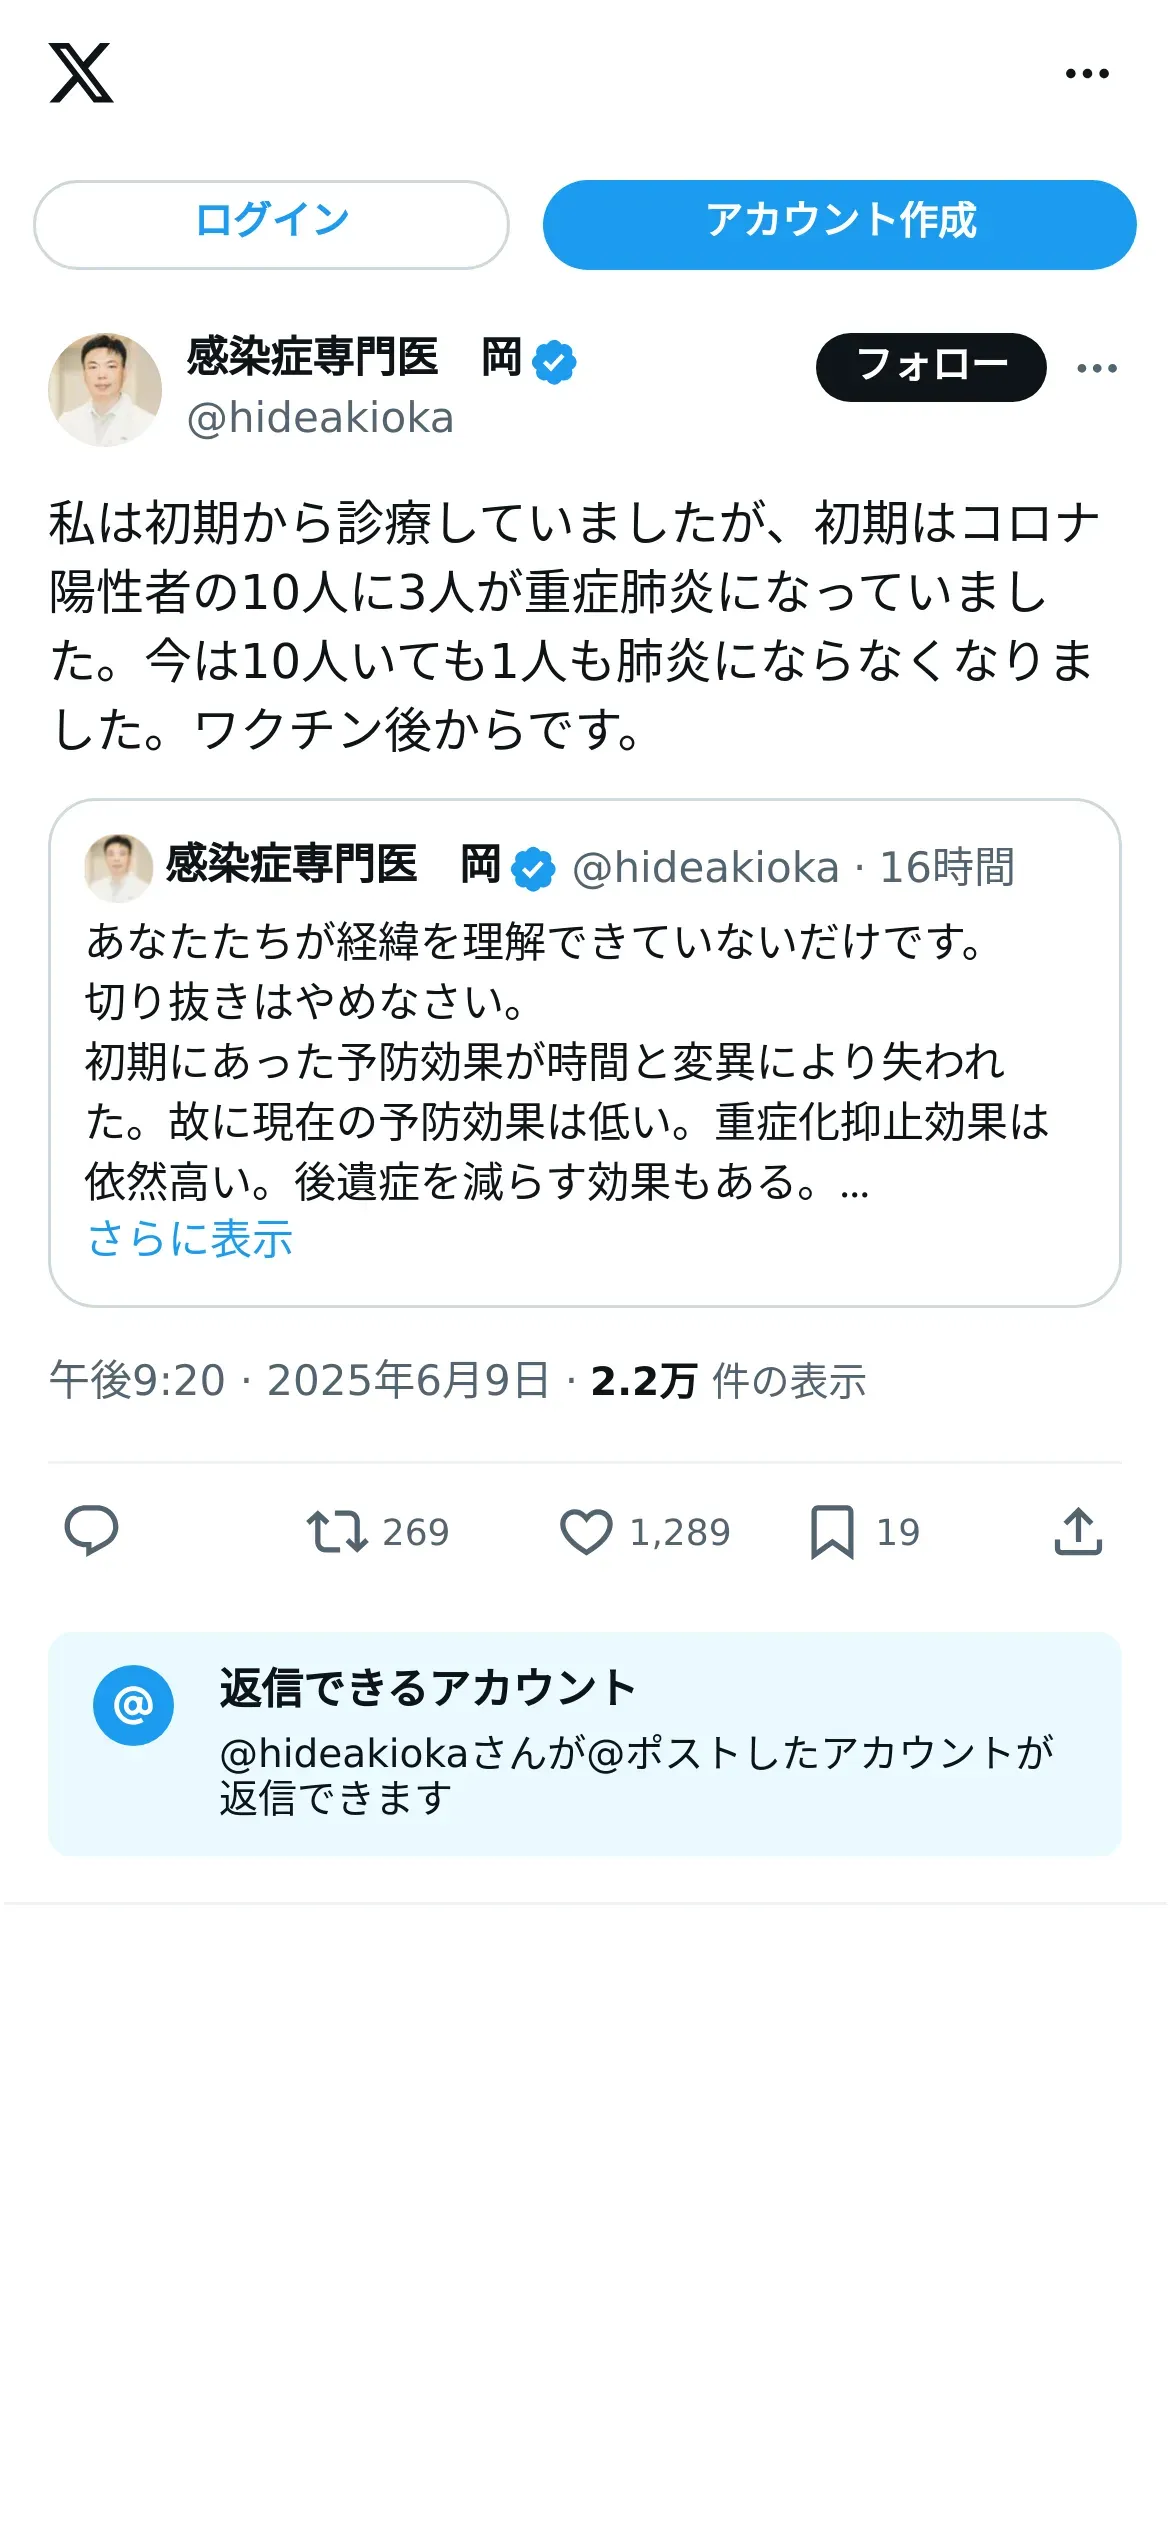The image size is (1170, 2532).
Task: Click the blue verified badge beside author name
Action: tap(554, 362)
